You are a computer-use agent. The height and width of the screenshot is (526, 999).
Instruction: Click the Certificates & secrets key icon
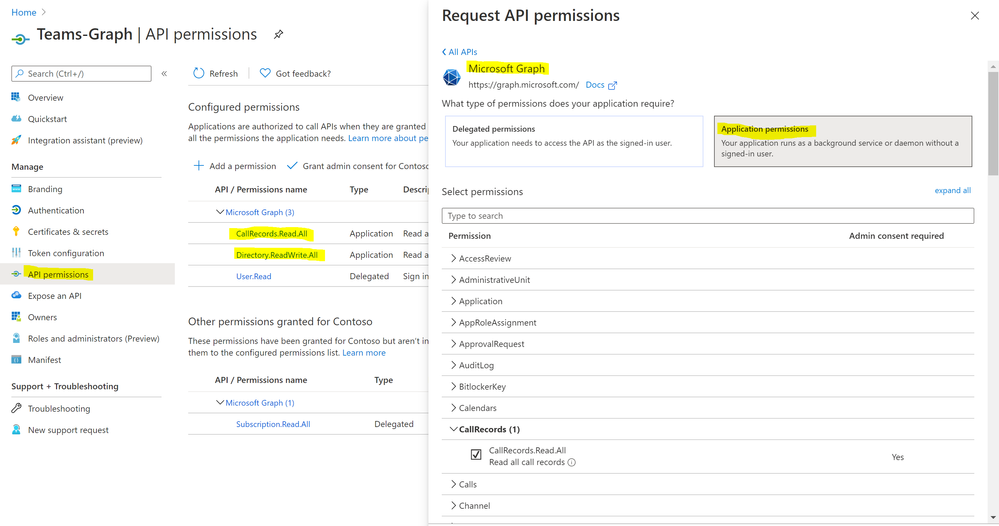(x=16, y=232)
